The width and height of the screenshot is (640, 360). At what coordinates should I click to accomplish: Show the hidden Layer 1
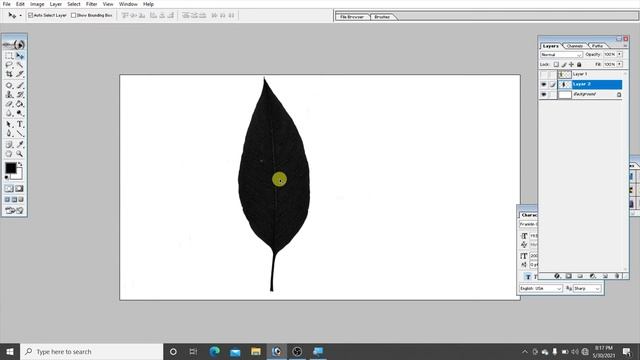click(543, 74)
